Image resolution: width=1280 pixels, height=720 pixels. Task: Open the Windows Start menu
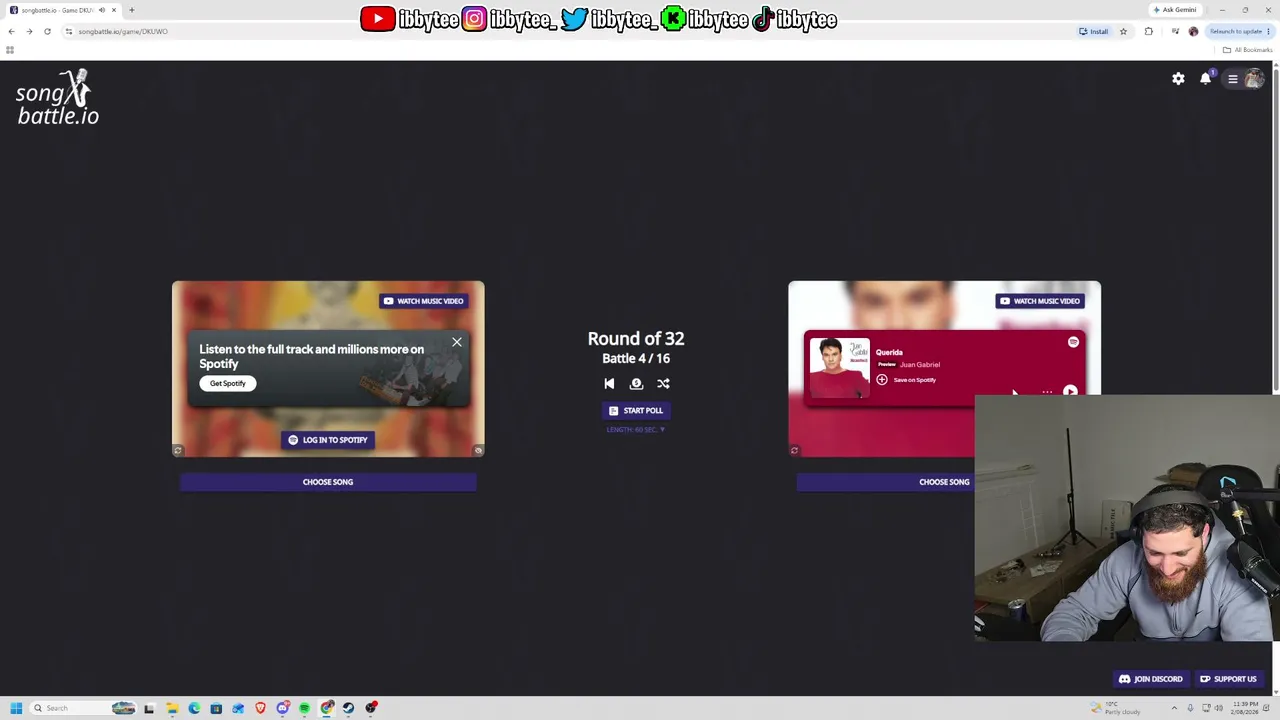tap(16, 708)
